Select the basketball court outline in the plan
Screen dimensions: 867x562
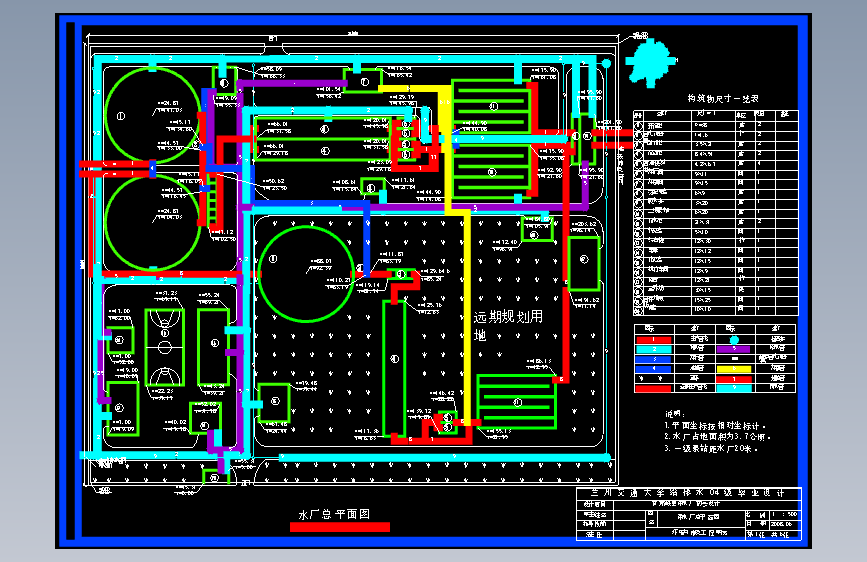pos(165,347)
